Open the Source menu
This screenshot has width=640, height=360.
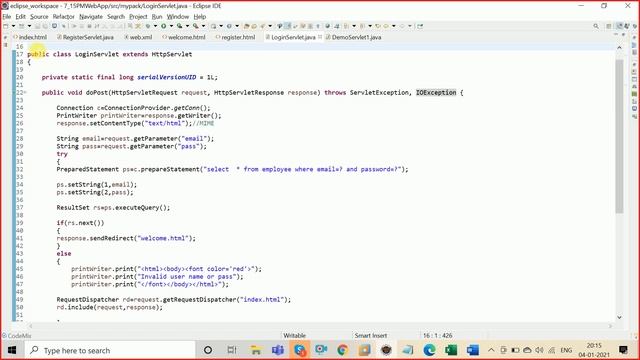pos(39,17)
